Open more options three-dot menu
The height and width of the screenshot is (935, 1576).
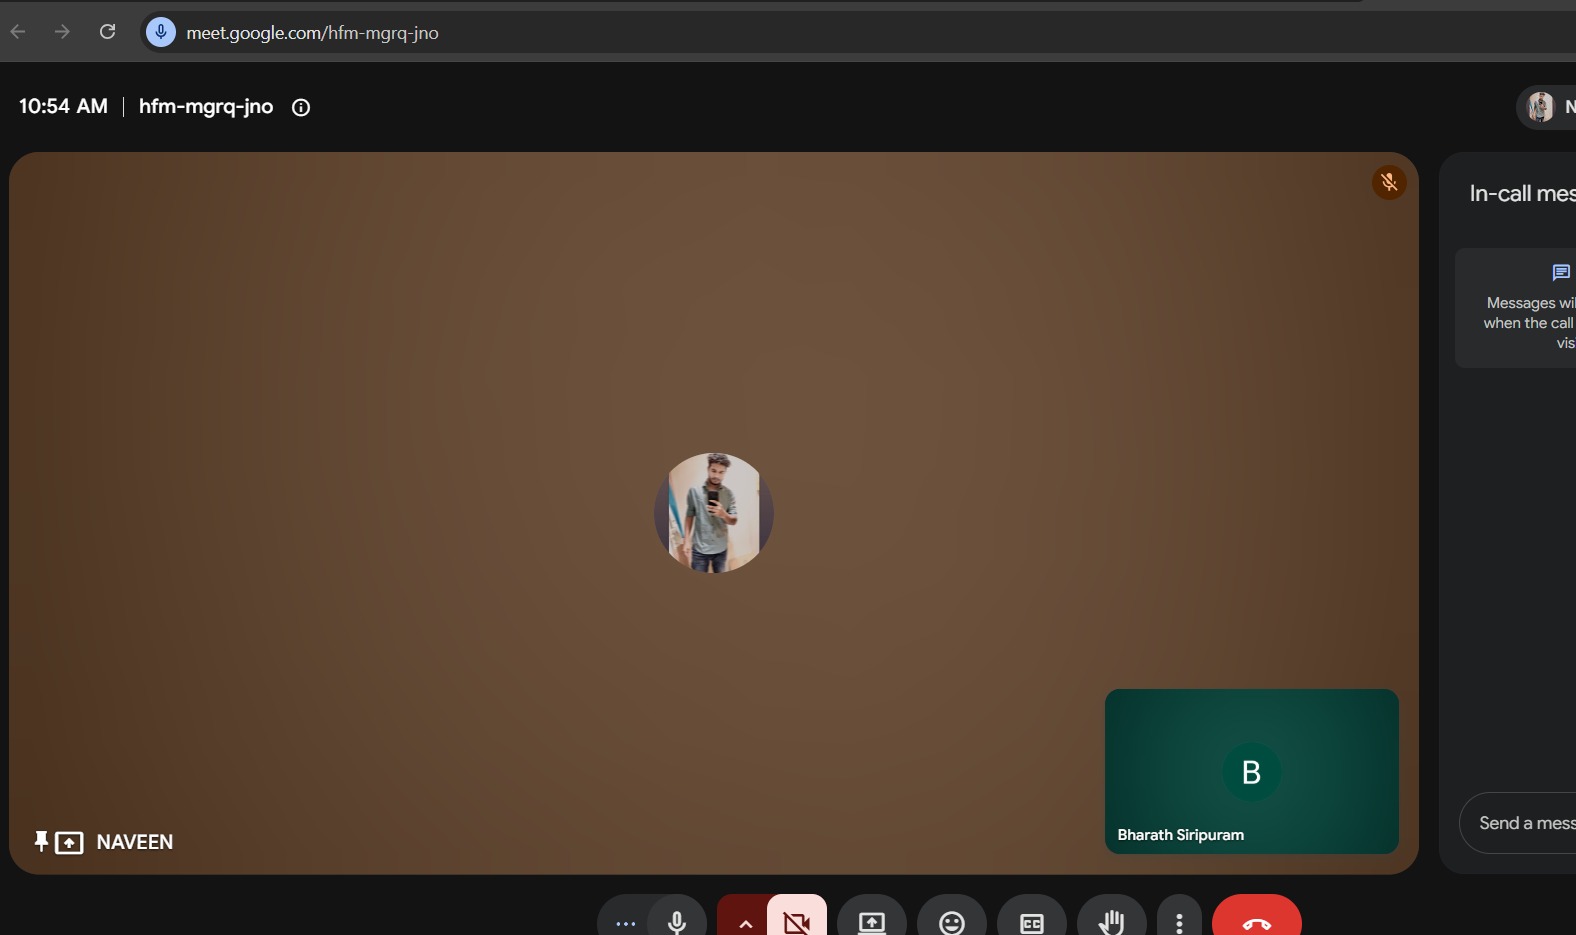pyautogui.click(x=1180, y=921)
